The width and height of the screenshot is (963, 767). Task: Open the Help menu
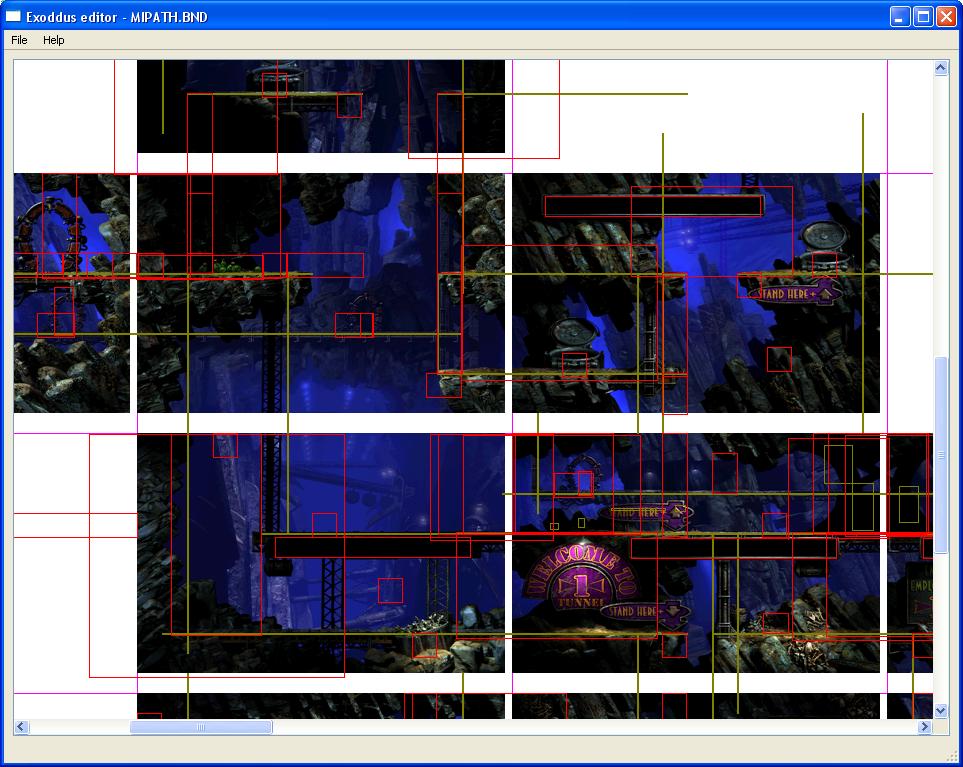(x=53, y=40)
